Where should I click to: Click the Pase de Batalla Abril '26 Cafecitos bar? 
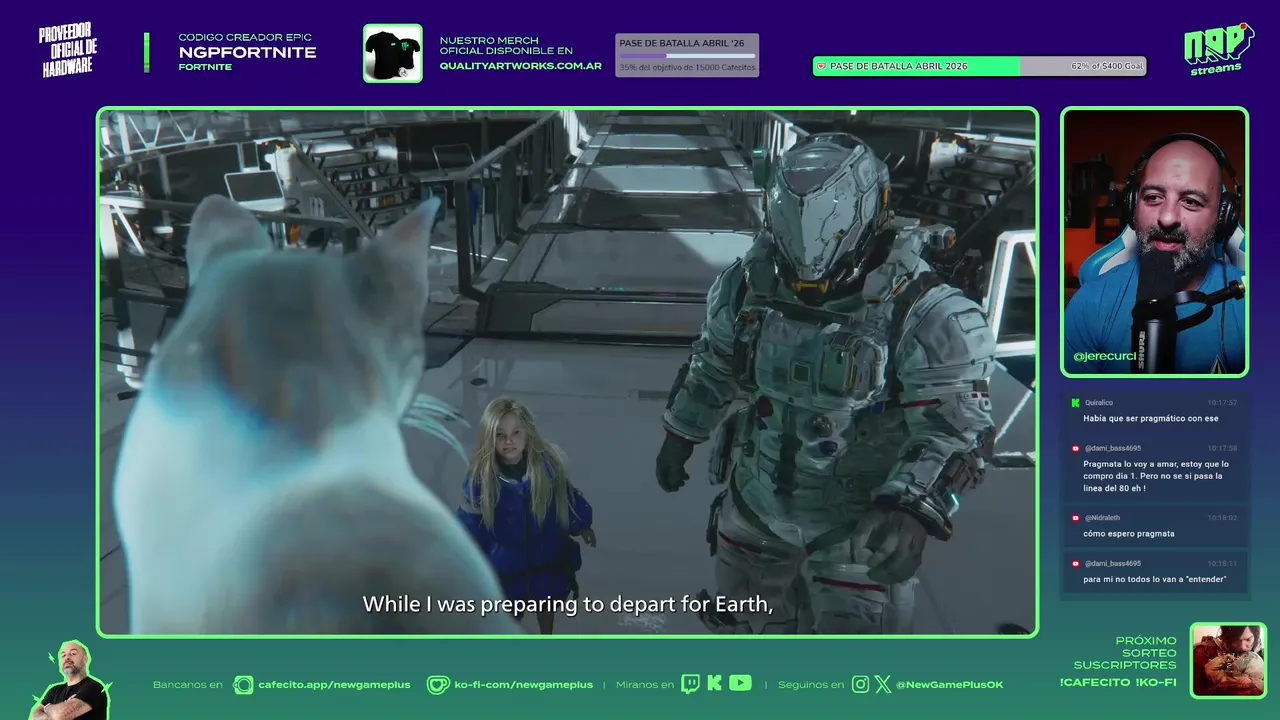(687, 55)
